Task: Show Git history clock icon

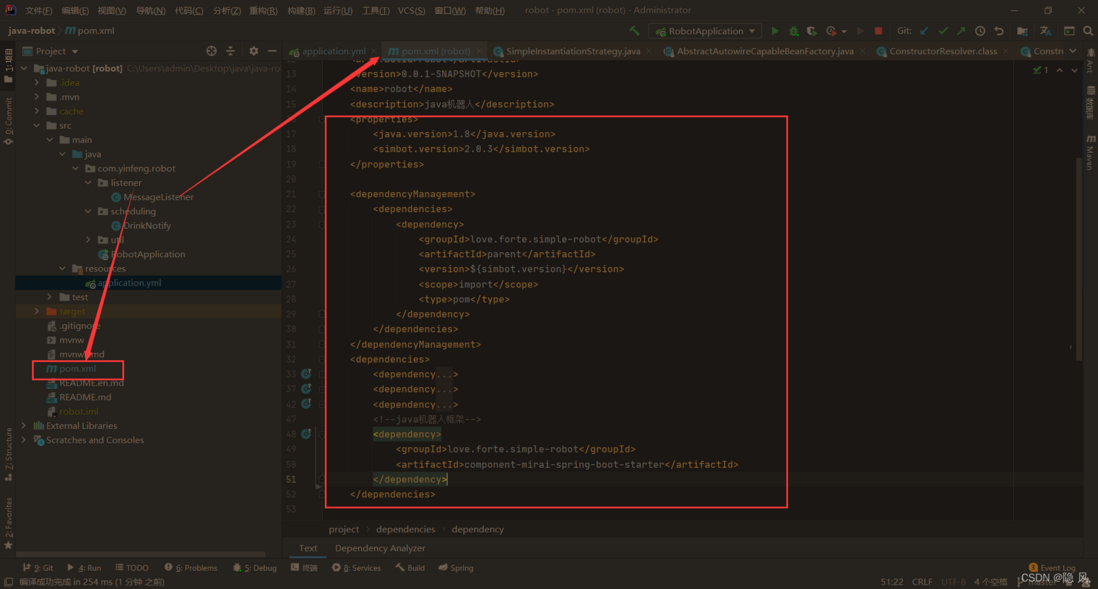Action: coord(980,31)
